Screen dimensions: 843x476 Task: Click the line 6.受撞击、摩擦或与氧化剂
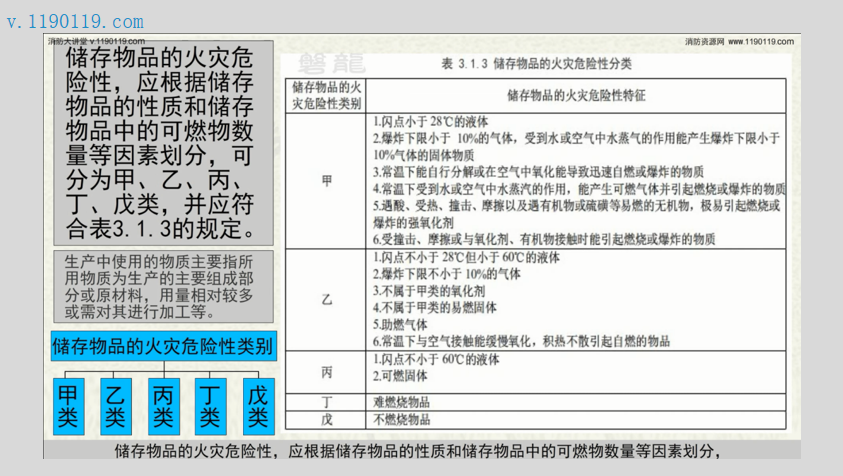point(544,239)
